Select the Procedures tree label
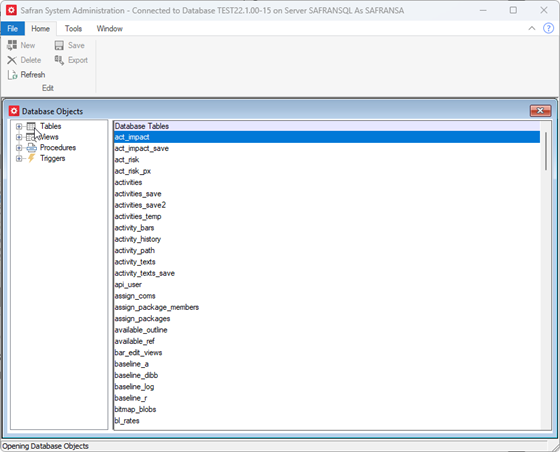Screen dimensions: 560x452 tap(58, 147)
